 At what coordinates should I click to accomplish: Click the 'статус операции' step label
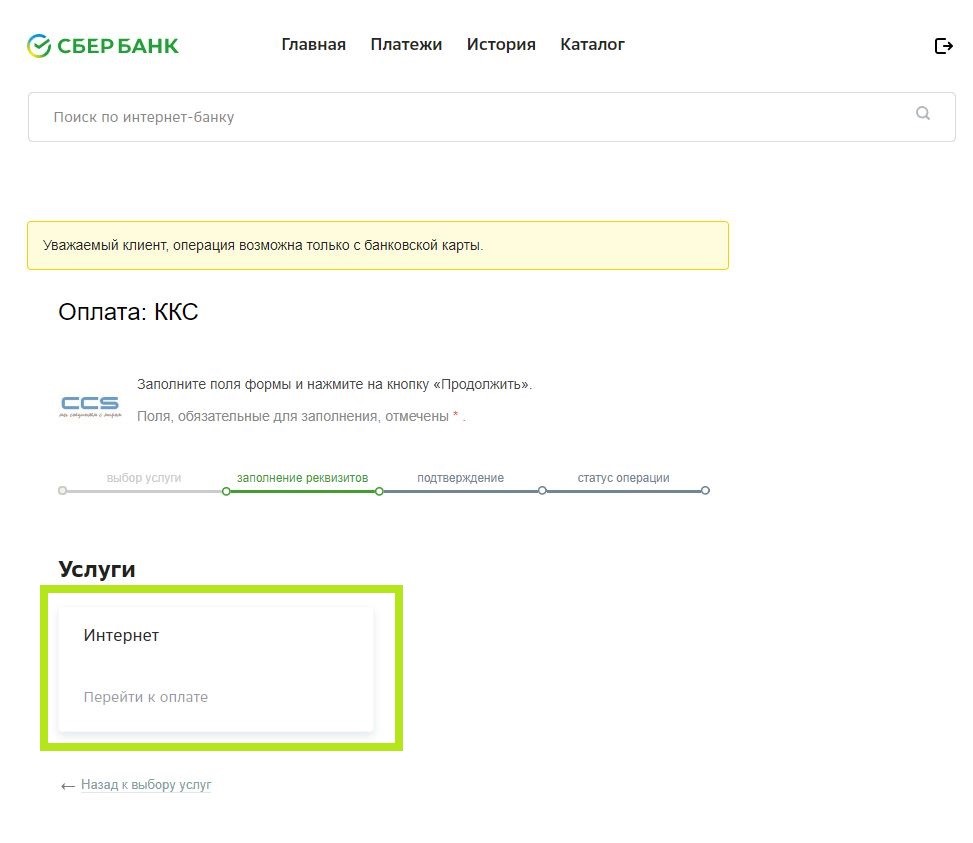(623, 478)
